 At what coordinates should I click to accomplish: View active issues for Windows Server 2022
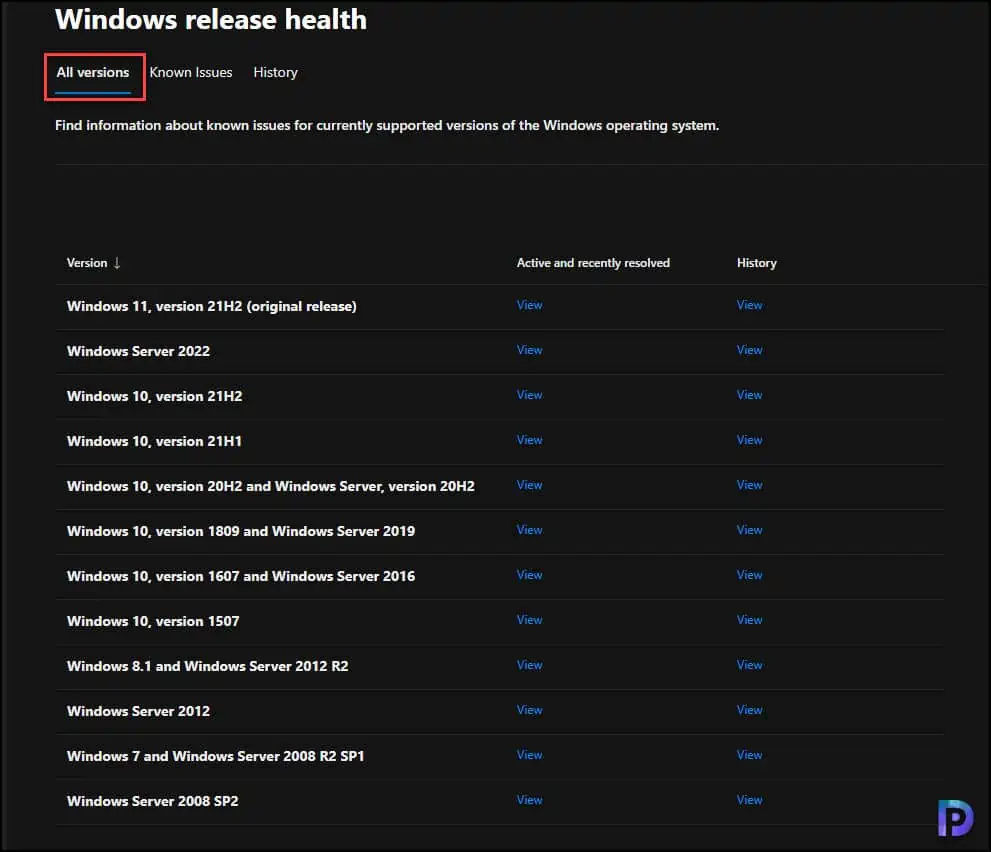pos(530,350)
